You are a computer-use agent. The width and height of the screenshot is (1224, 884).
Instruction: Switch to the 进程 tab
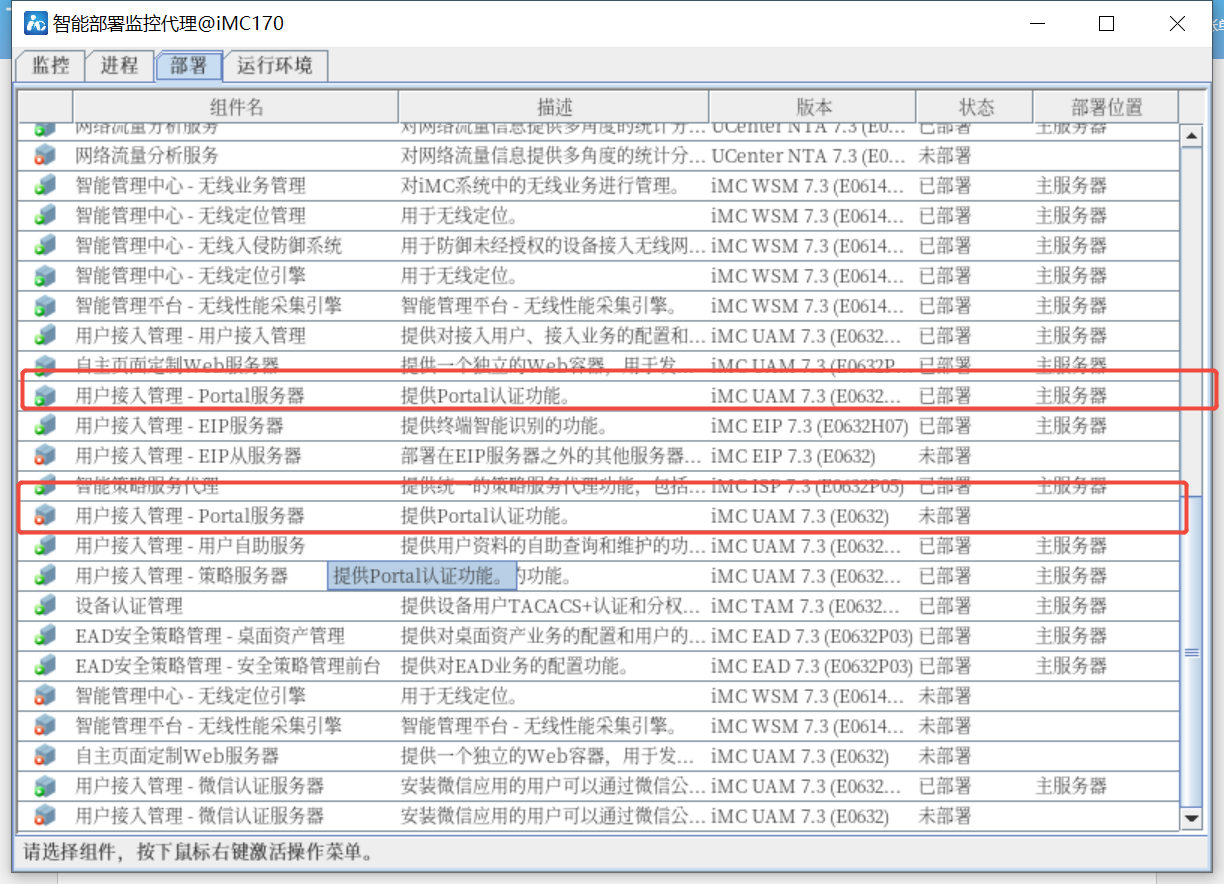pos(120,66)
